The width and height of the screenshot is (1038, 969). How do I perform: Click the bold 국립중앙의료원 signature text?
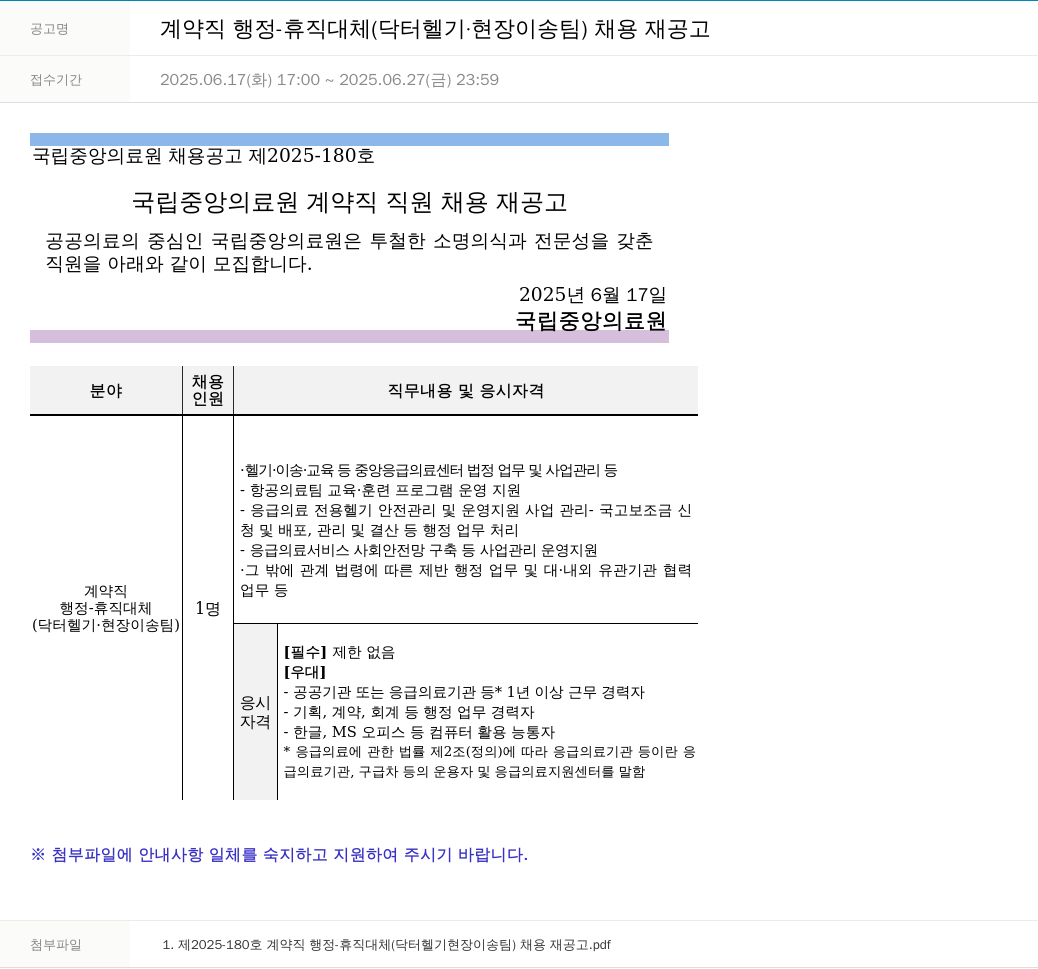tap(590, 320)
